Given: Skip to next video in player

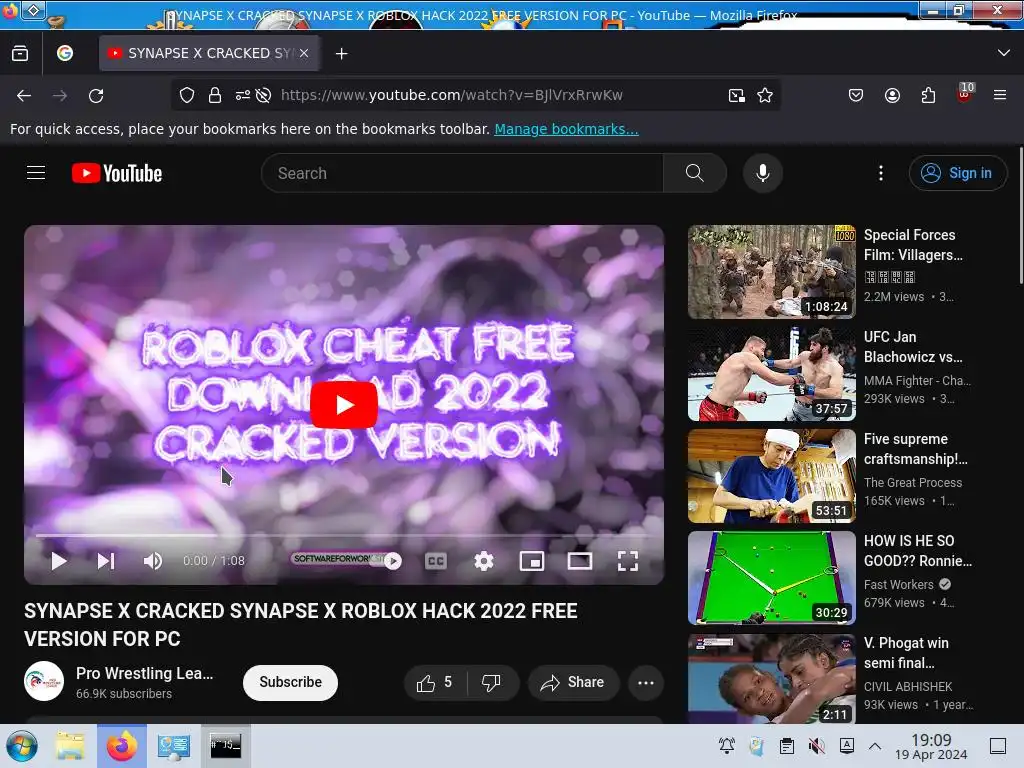Looking at the screenshot, I should coord(106,561).
